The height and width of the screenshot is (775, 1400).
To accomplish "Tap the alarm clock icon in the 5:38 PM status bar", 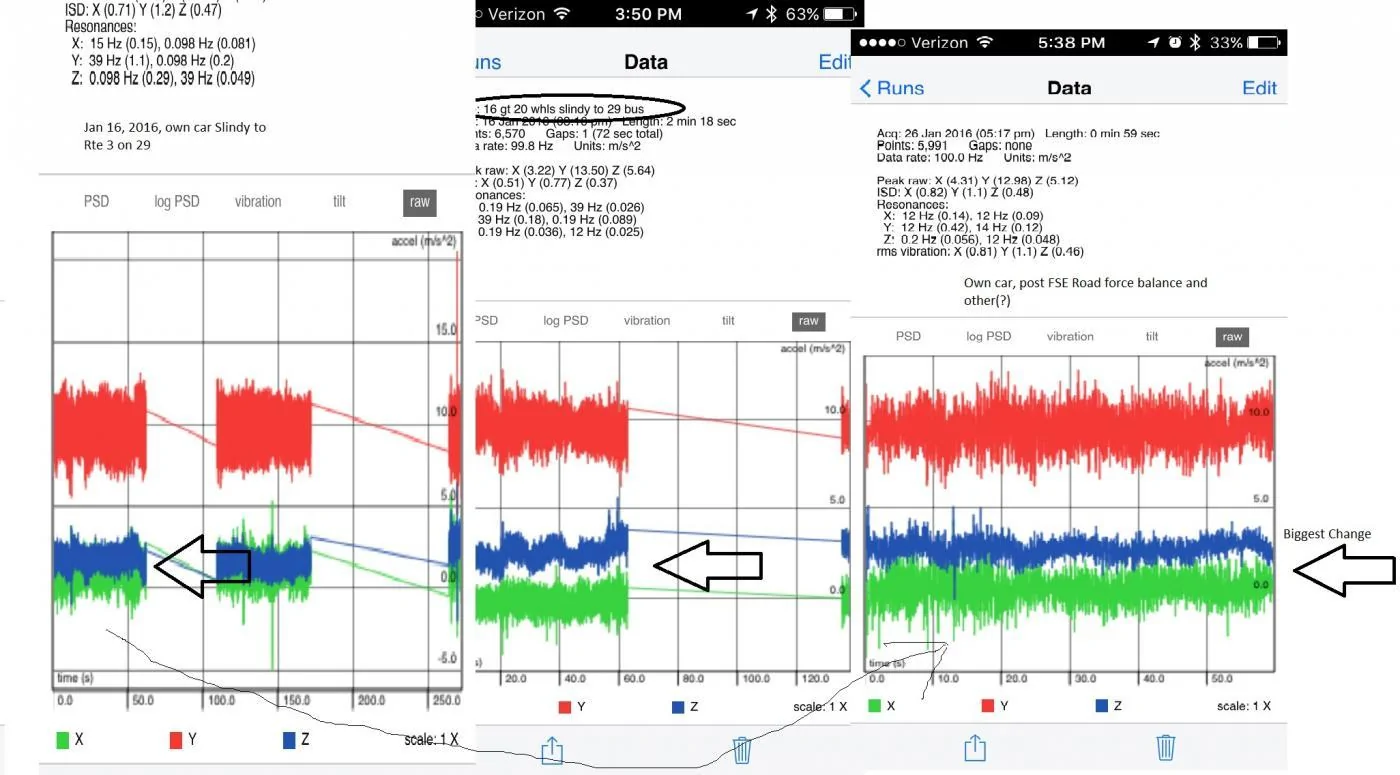I will point(1175,42).
